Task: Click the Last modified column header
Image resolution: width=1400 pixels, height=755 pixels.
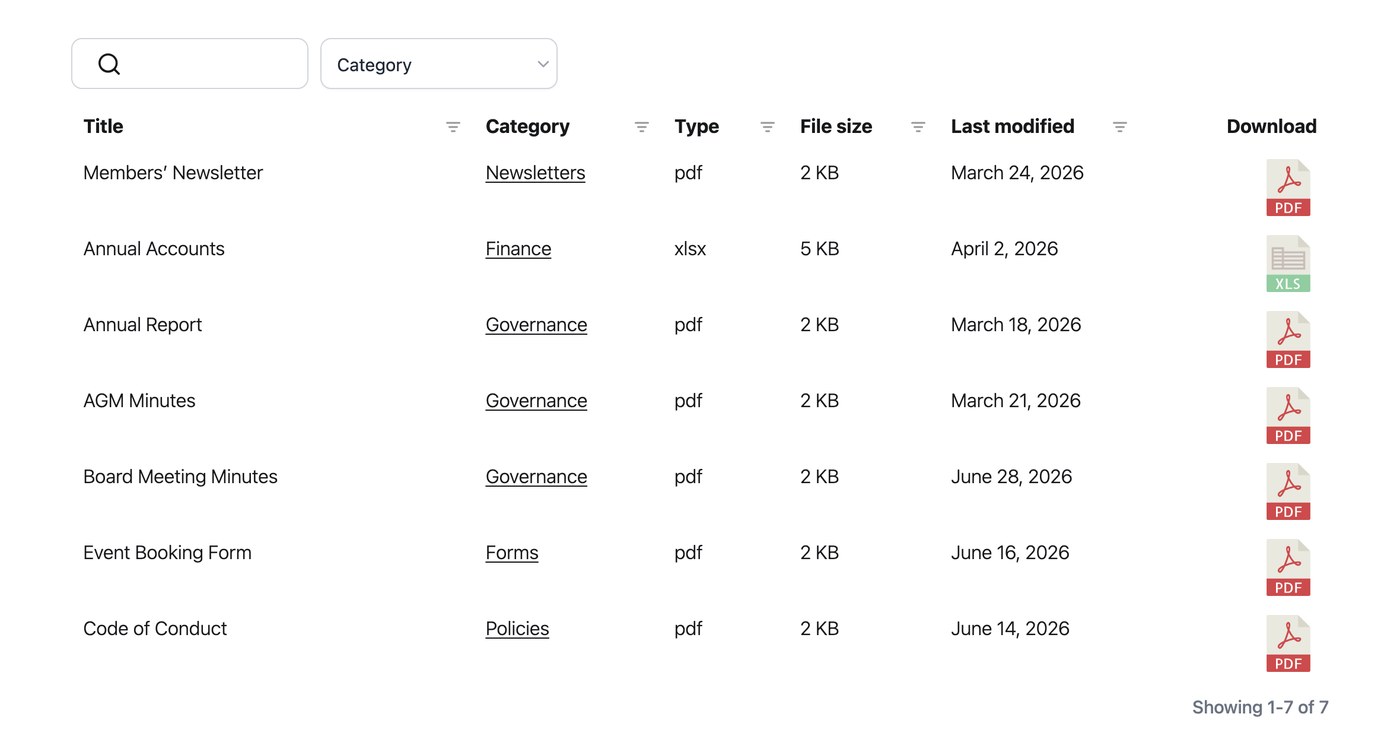Action: pos(1012,127)
